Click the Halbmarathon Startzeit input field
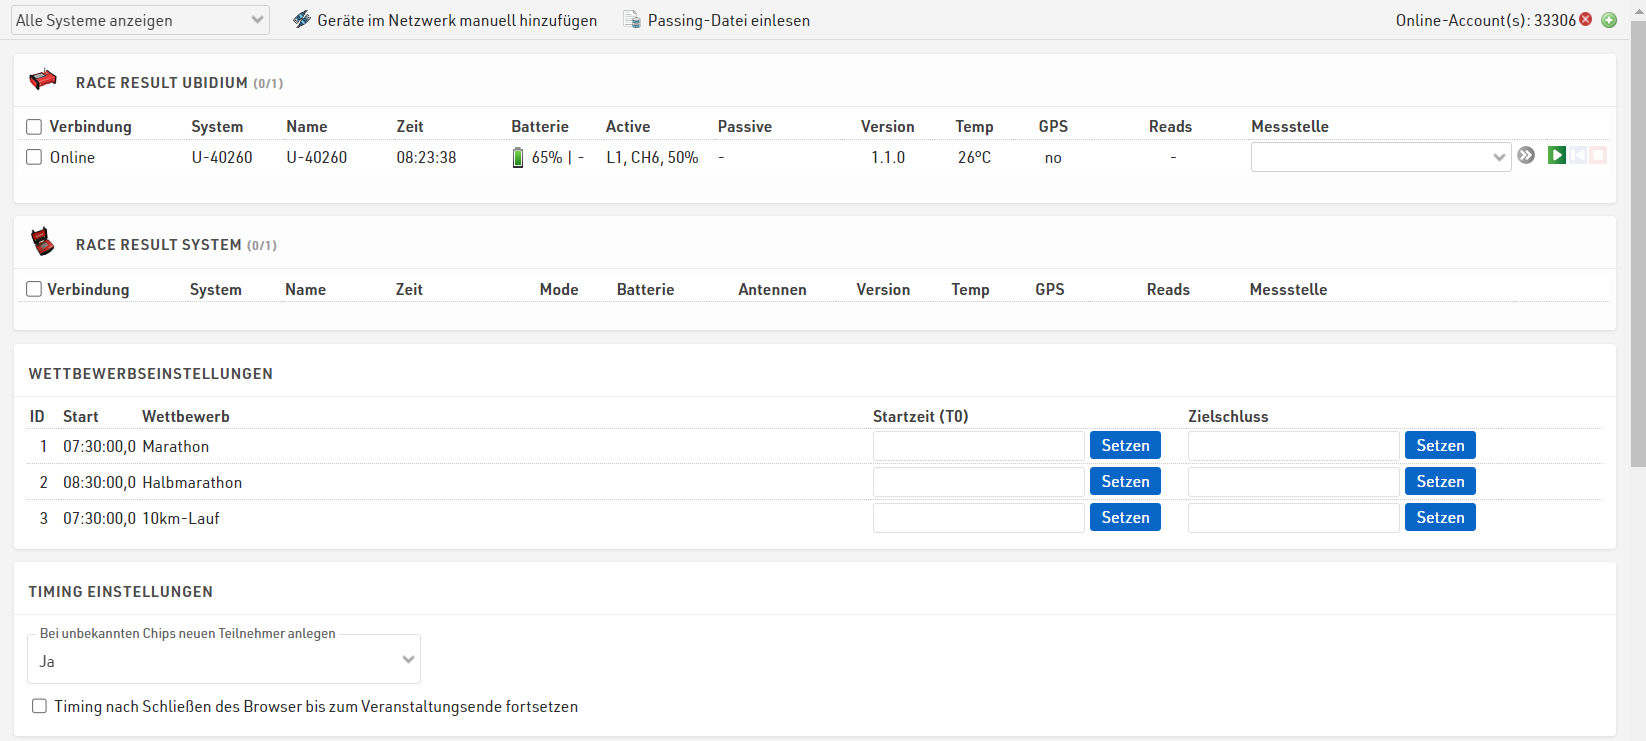Image resolution: width=1646 pixels, height=741 pixels. click(x=978, y=482)
